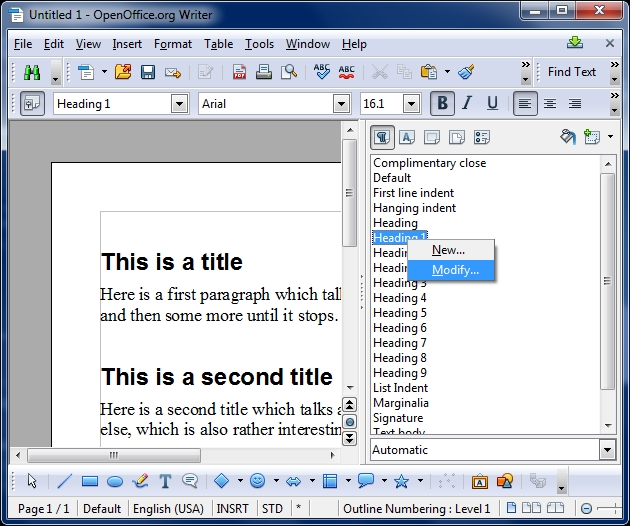
Task: Show Character Styles in Styles panel
Action: (407, 137)
